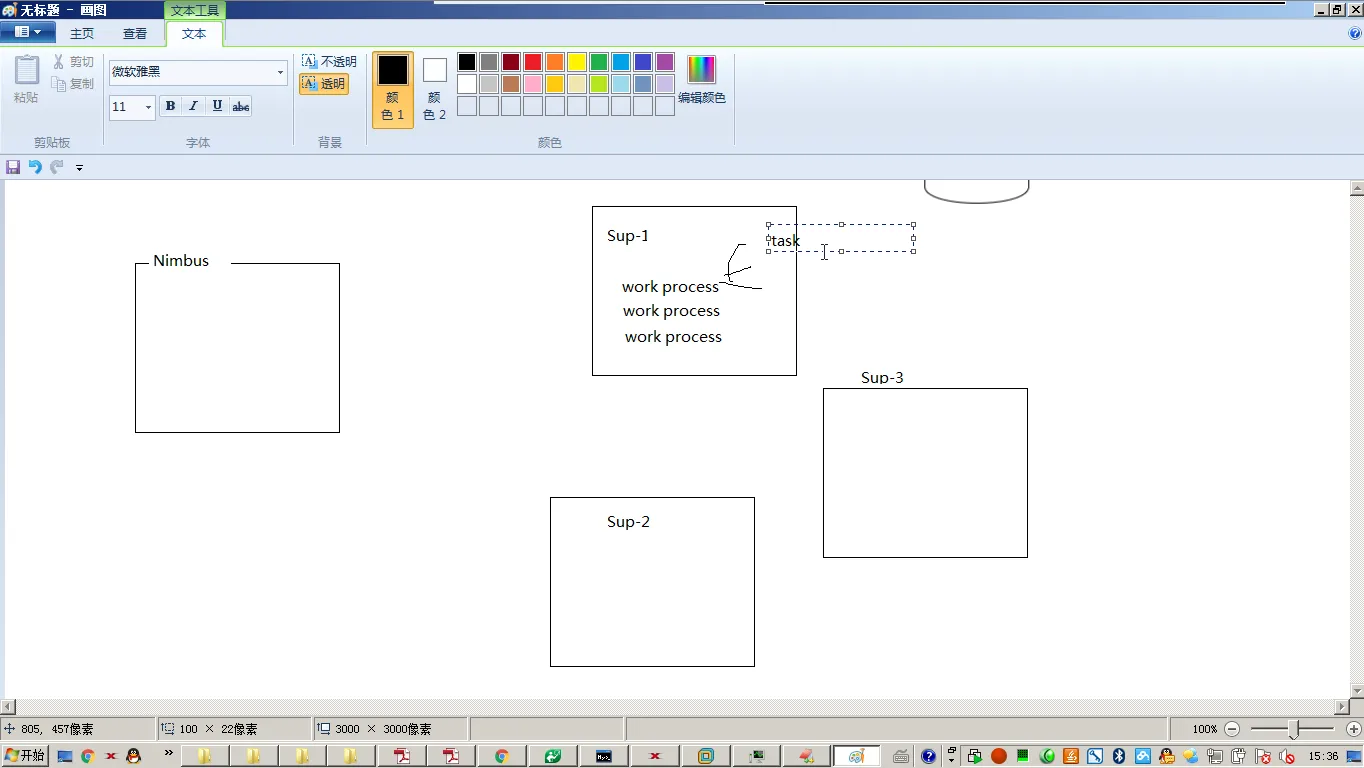The height and width of the screenshot is (768, 1364).
Task: Click the Chrome icon in quick launch
Action: coord(88,757)
